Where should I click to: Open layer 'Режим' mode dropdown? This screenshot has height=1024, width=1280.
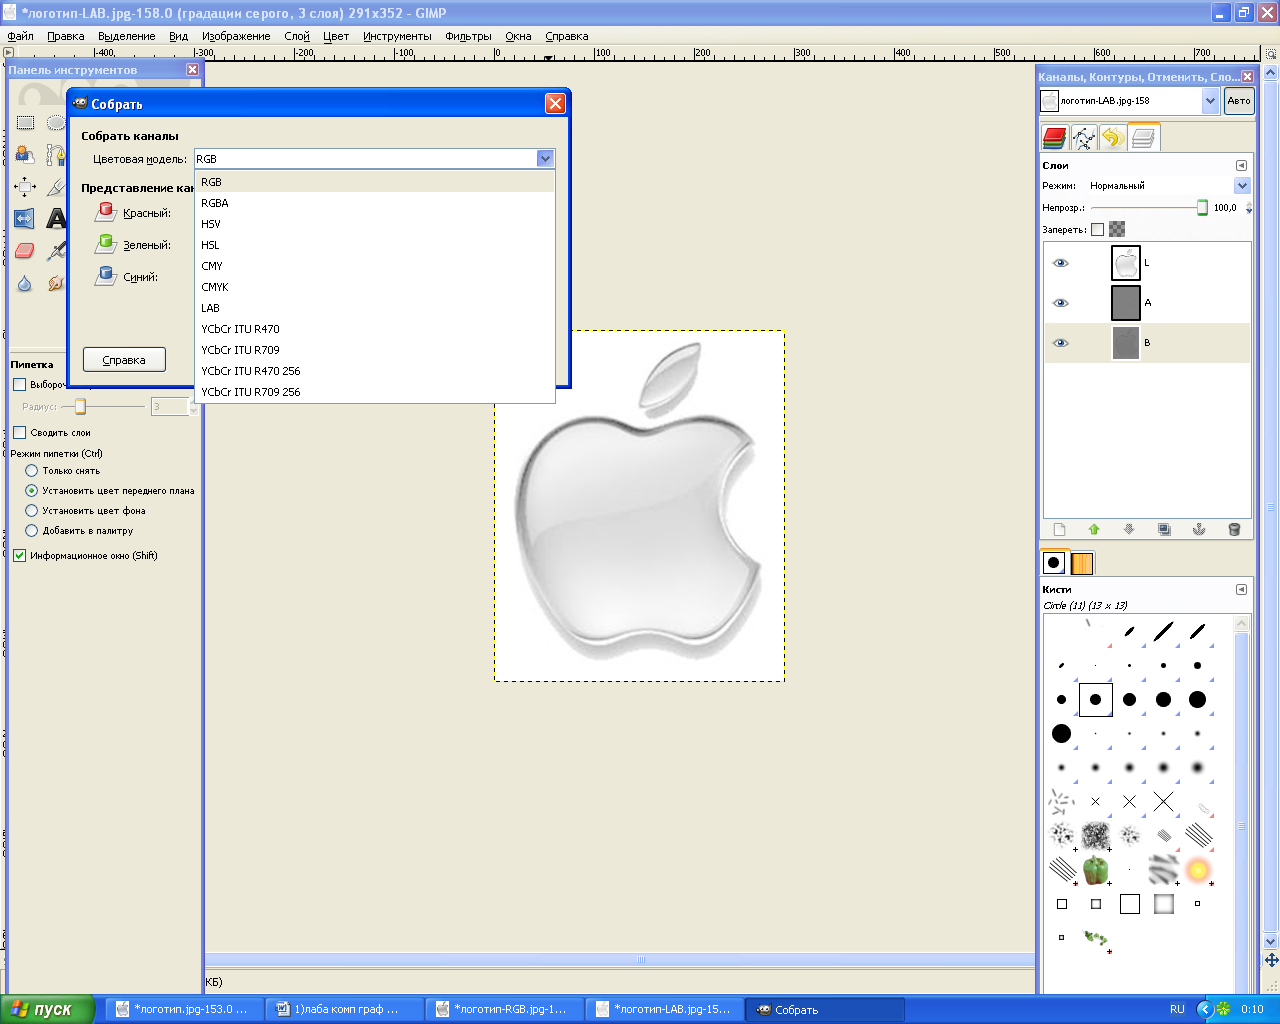tap(1242, 185)
